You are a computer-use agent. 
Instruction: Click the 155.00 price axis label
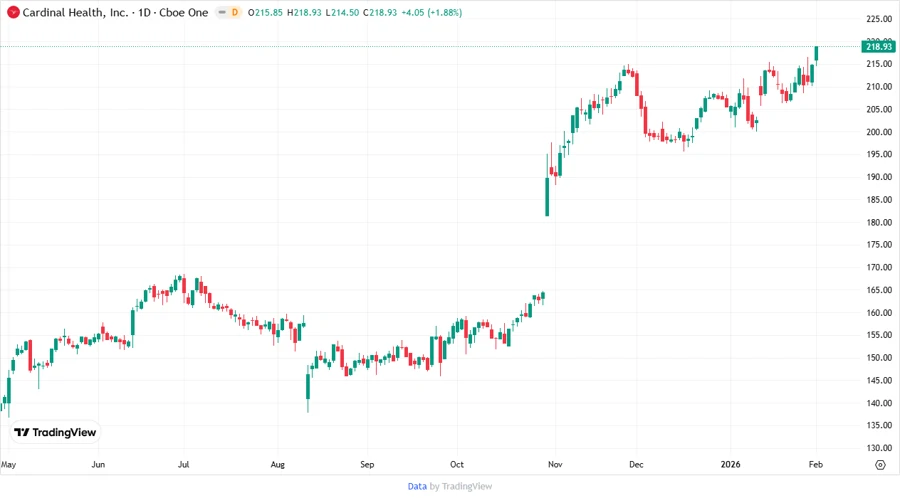coord(879,335)
